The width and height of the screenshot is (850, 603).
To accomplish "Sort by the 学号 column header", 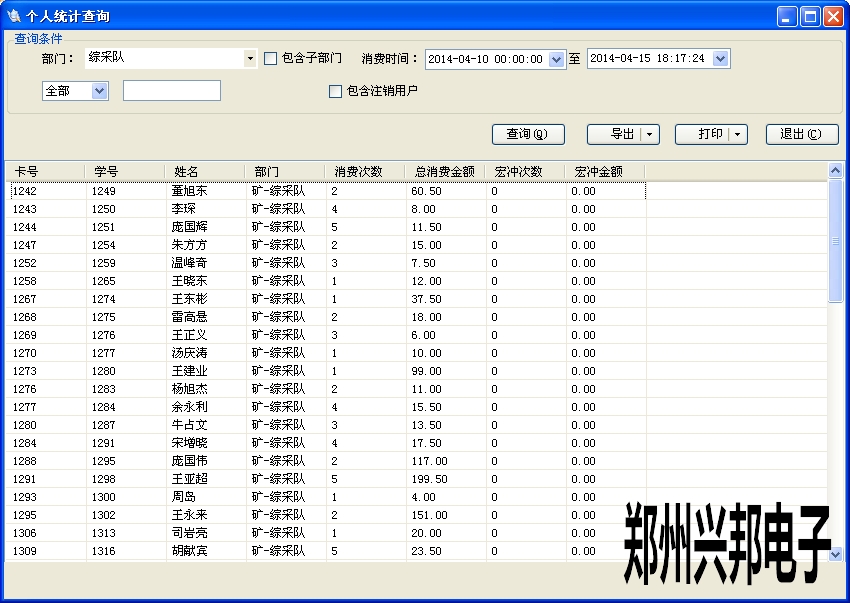I will pyautogui.click(x=125, y=172).
